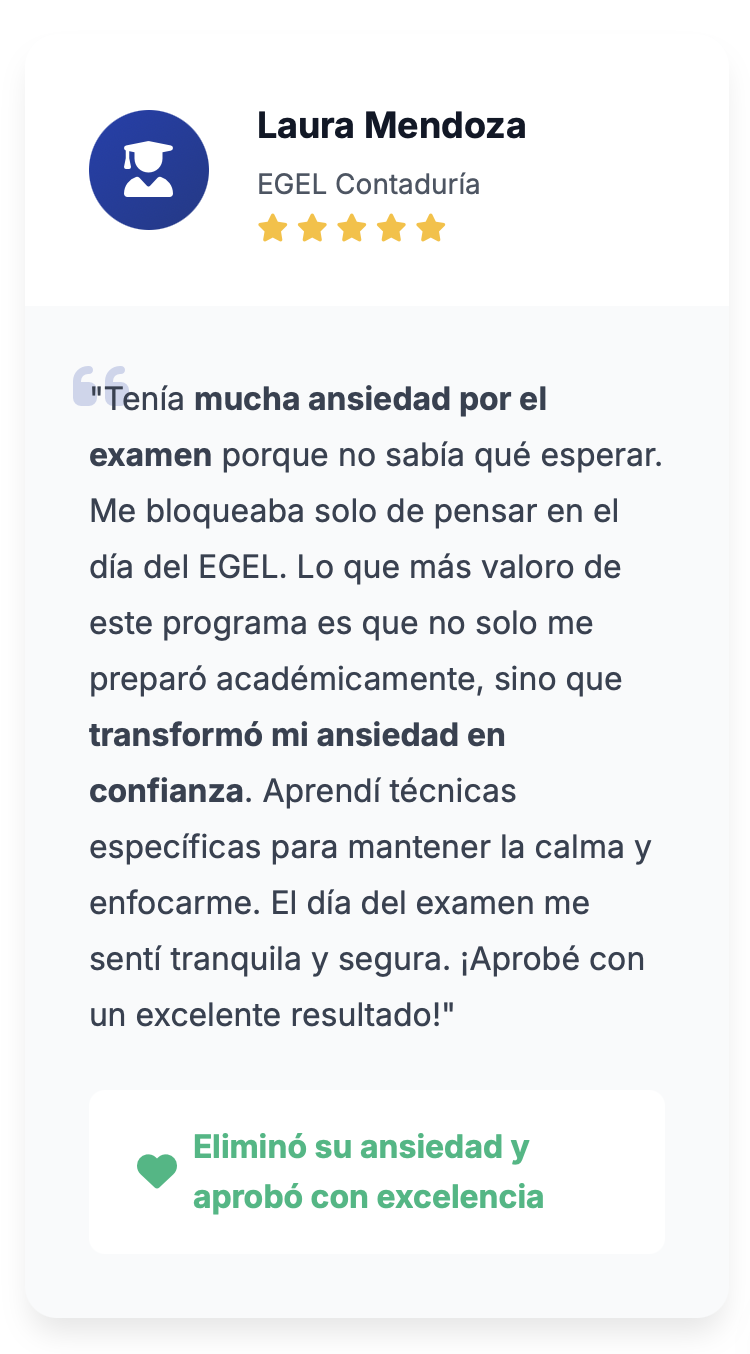
Task: Click the graduate cap avatar icon
Action: pos(149,170)
